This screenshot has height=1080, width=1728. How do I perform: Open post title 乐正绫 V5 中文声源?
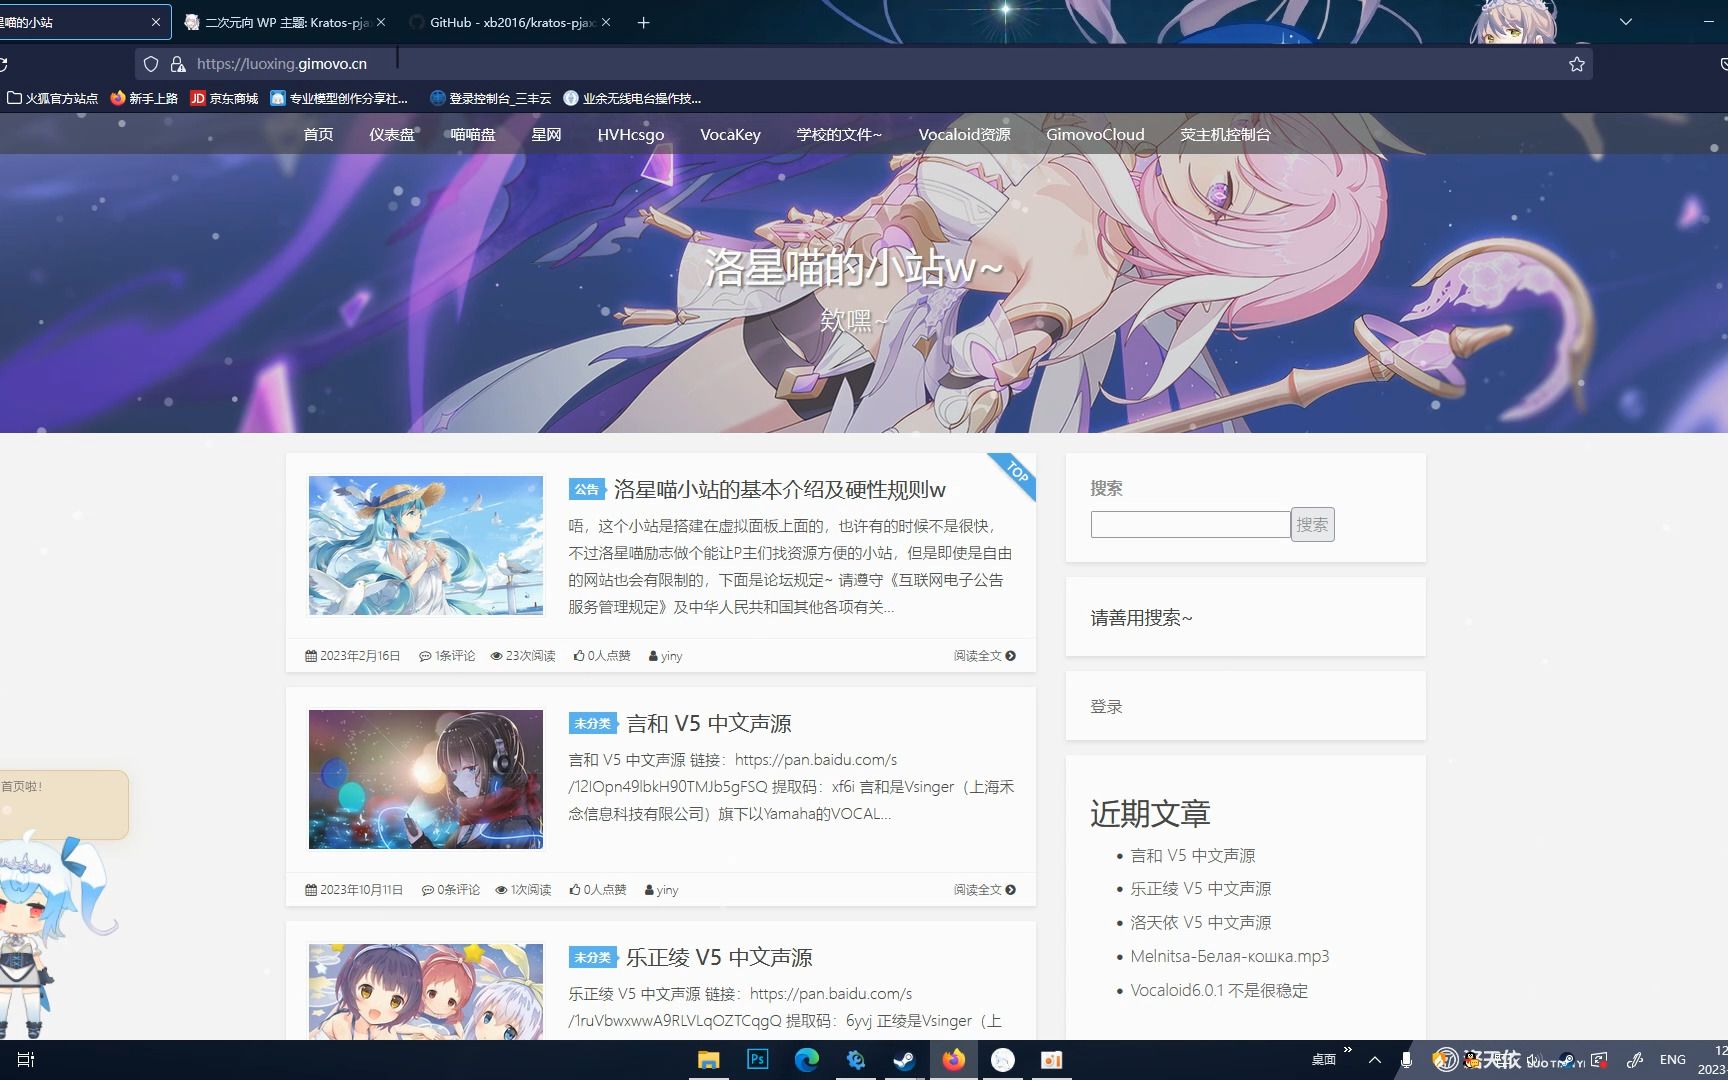pos(719,957)
